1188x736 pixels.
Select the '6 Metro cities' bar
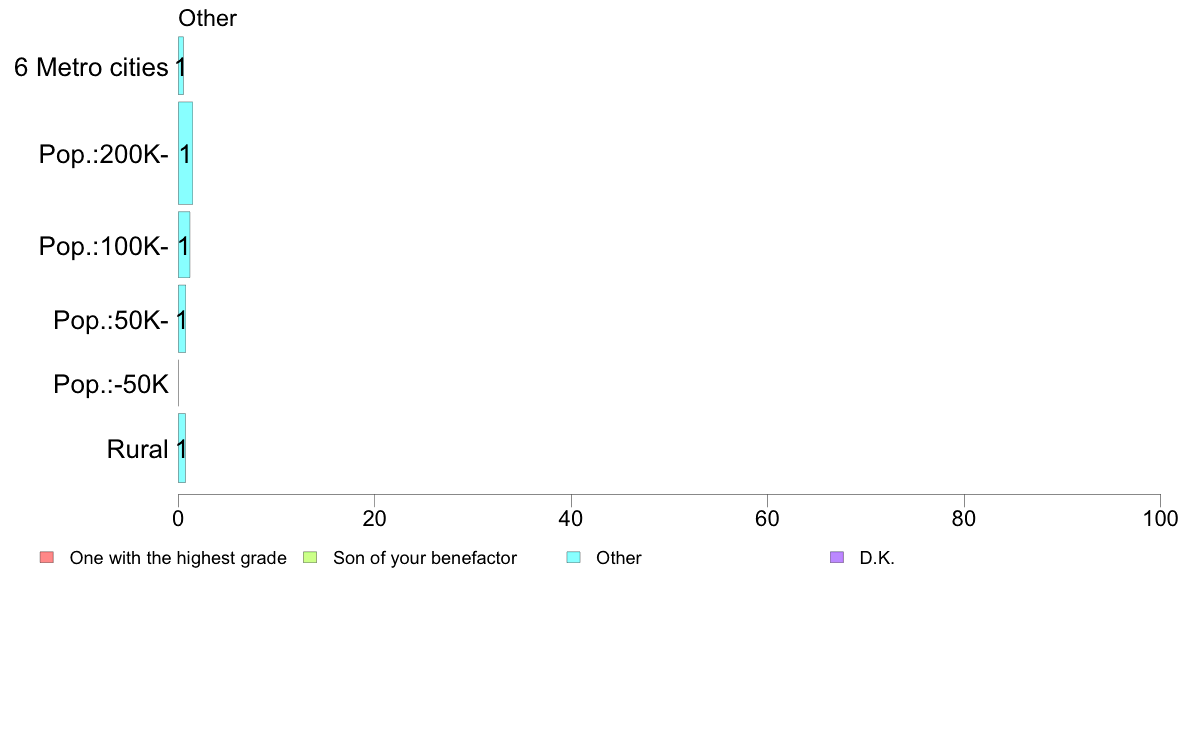point(181,66)
